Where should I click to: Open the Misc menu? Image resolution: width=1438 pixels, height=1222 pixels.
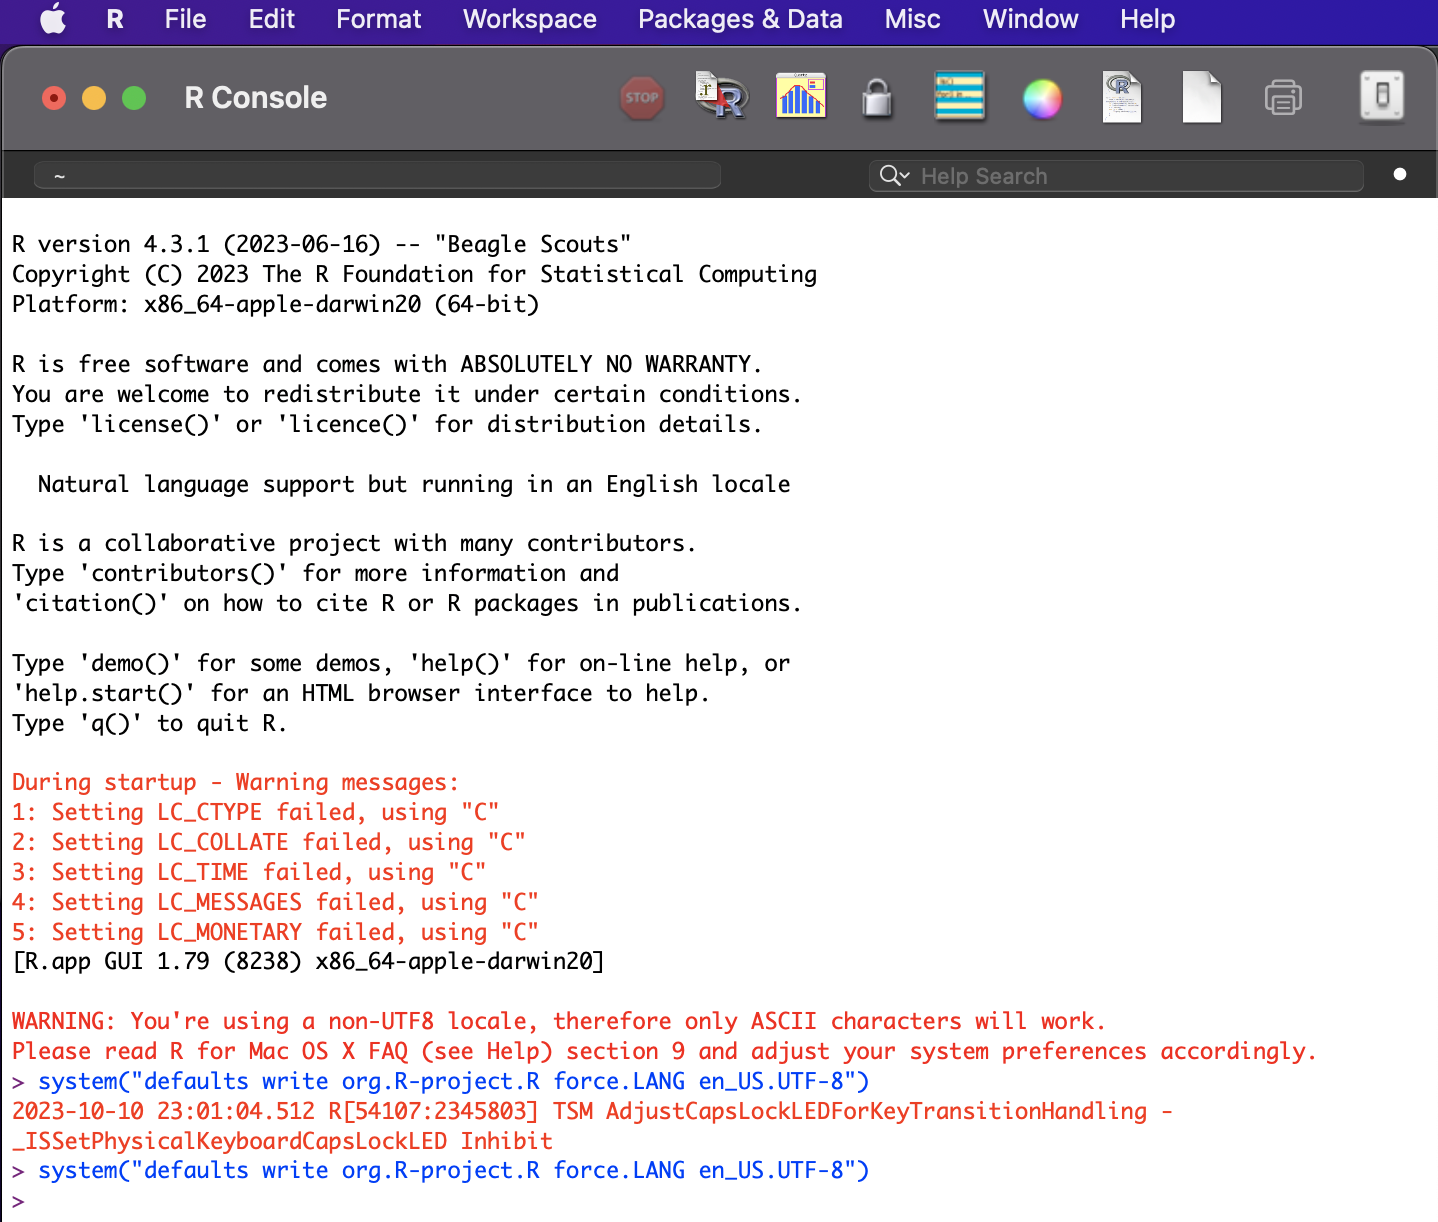point(912,19)
